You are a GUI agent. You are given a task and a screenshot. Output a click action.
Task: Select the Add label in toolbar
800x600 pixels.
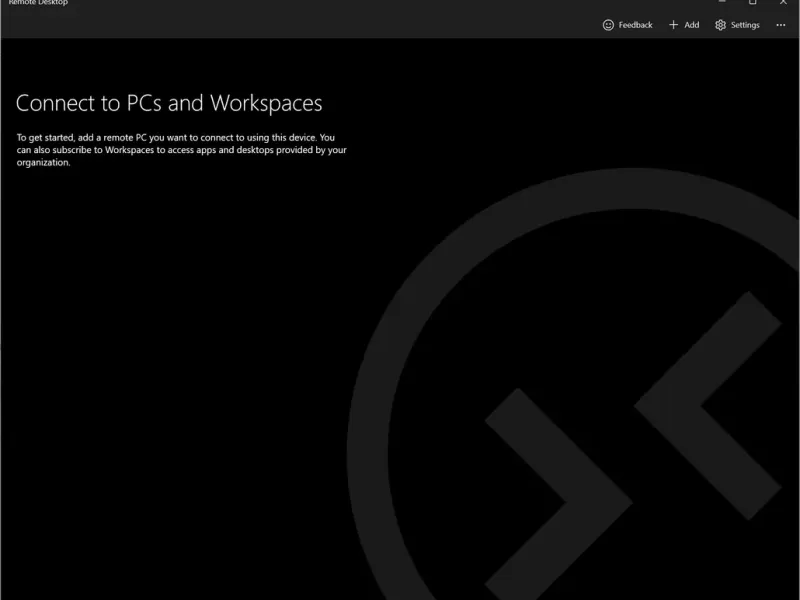pos(691,25)
